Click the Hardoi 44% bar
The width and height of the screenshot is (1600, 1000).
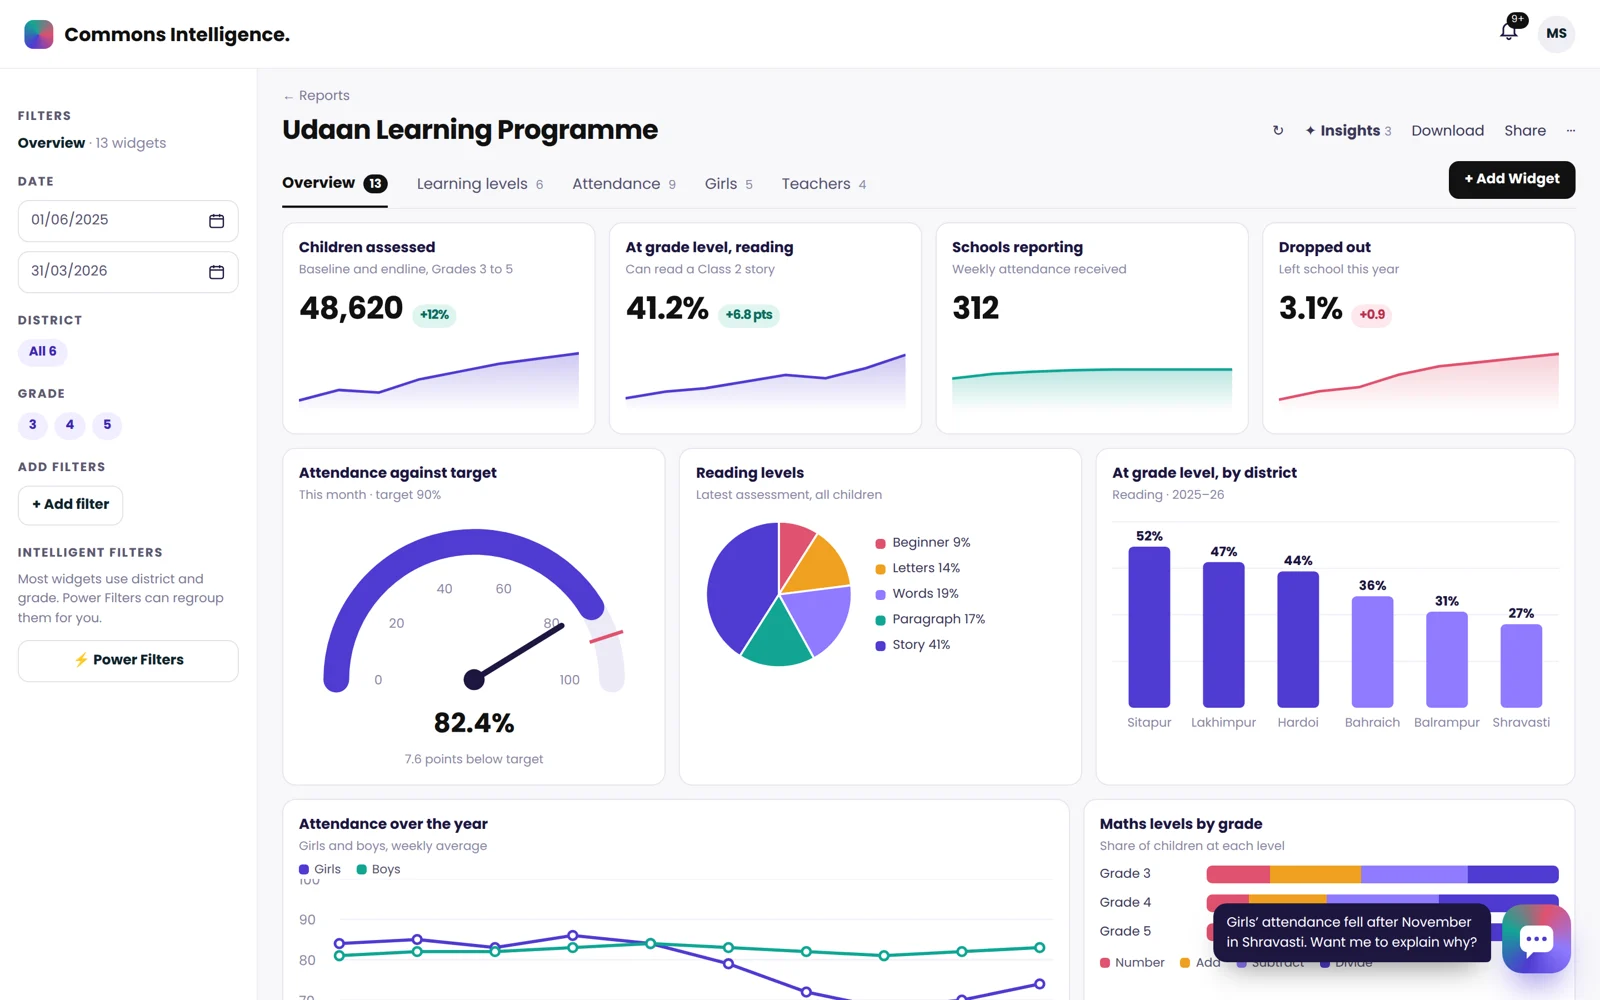(x=1298, y=640)
